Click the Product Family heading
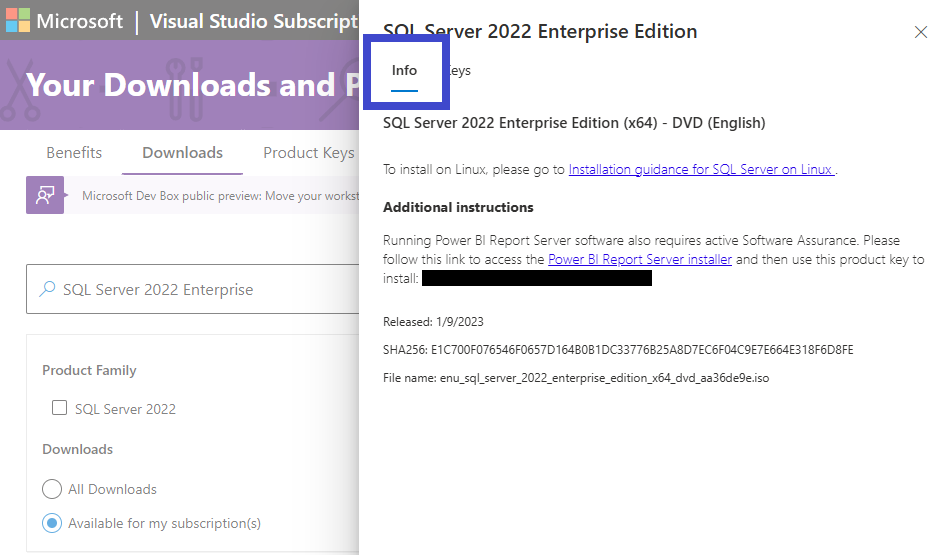 click(x=89, y=370)
